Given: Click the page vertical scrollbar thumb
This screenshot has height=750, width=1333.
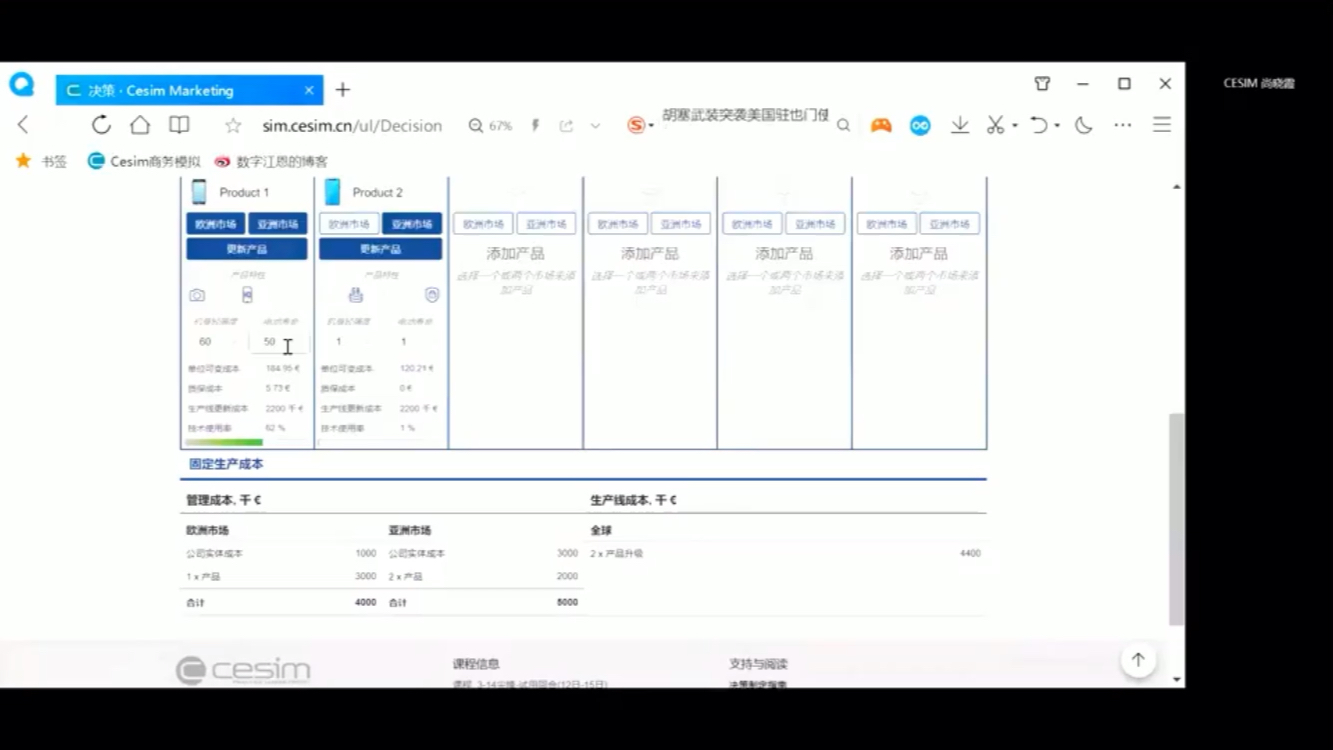Looking at the screenshot, I should [x=1177, y=519].
